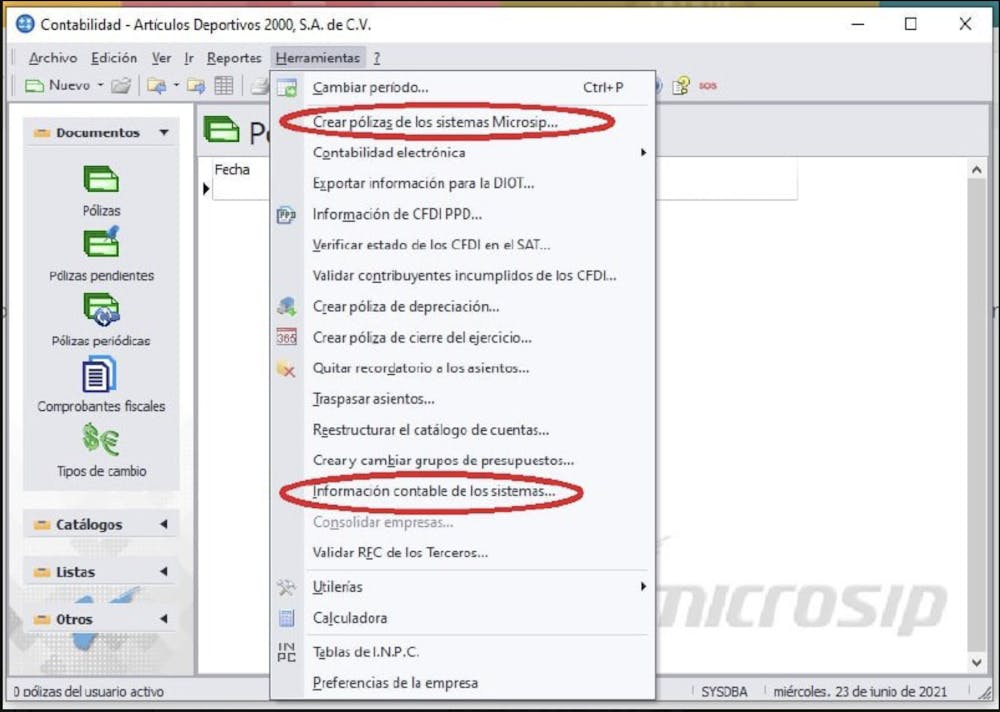Open Calculadora from the Herramientas menu
The image size is (1000, 712).
463,618
